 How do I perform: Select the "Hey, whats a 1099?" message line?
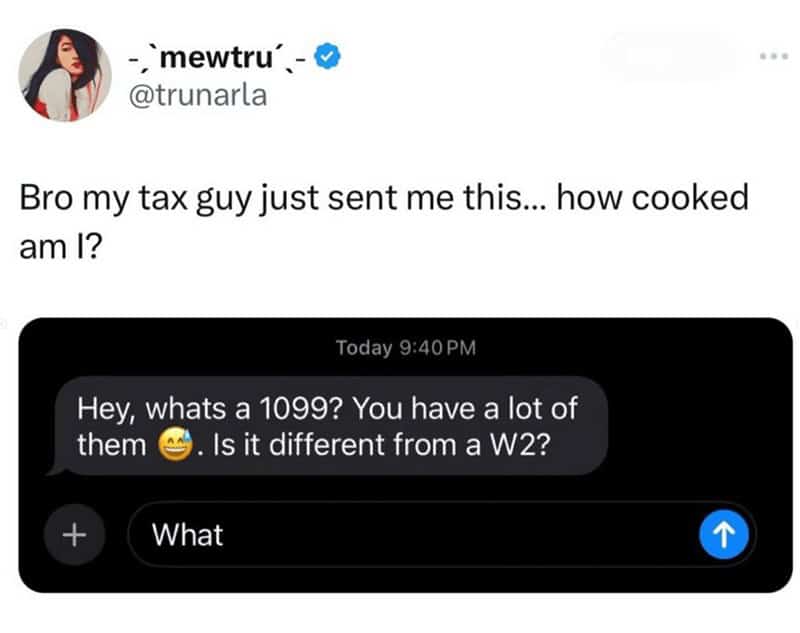click(x=326, y=408)
